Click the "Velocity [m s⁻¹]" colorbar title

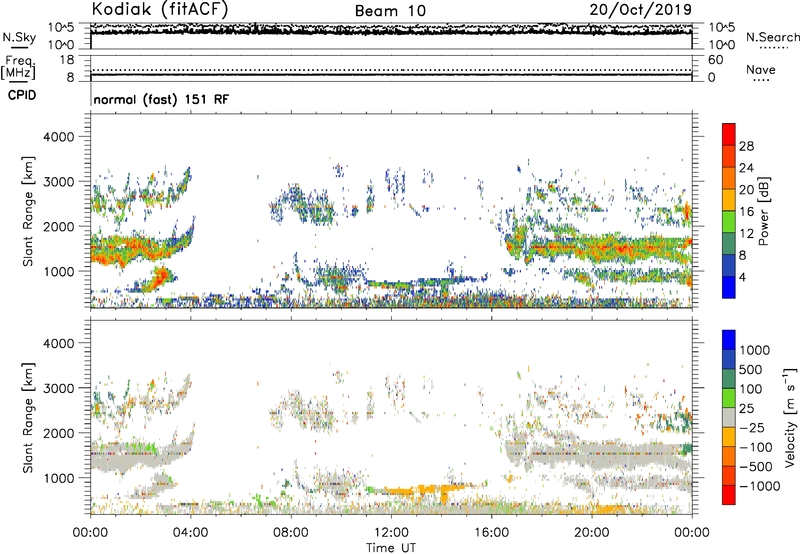790,417
